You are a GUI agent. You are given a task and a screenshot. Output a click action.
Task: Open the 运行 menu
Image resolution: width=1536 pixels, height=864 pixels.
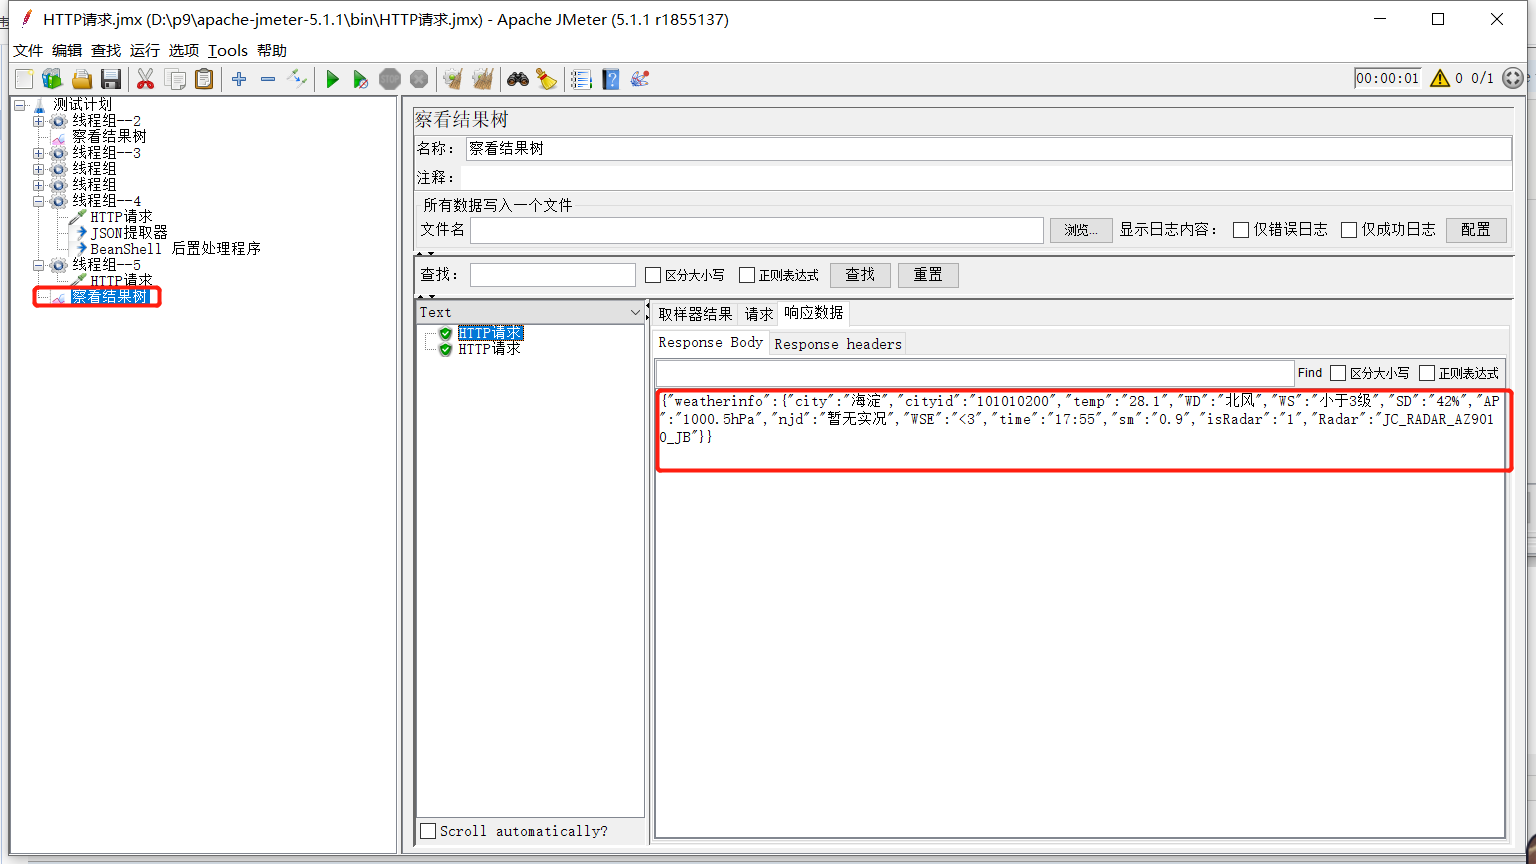(x=145, y=50)
